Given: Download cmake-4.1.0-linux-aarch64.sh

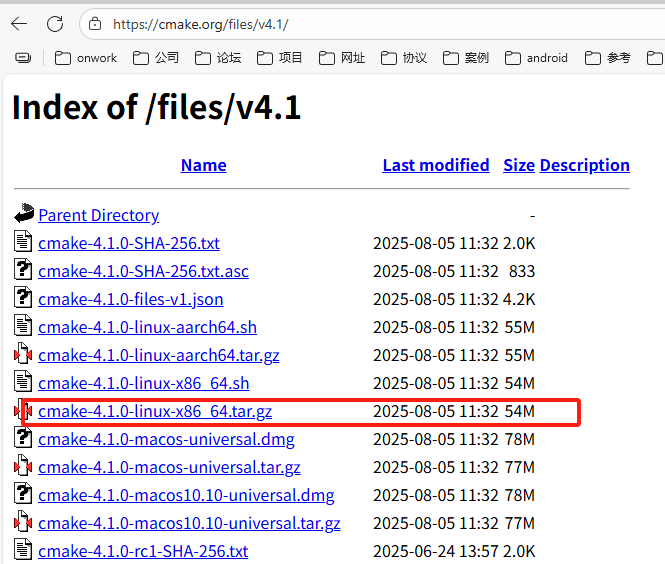Looking at the screenshot, I should 147,327.
